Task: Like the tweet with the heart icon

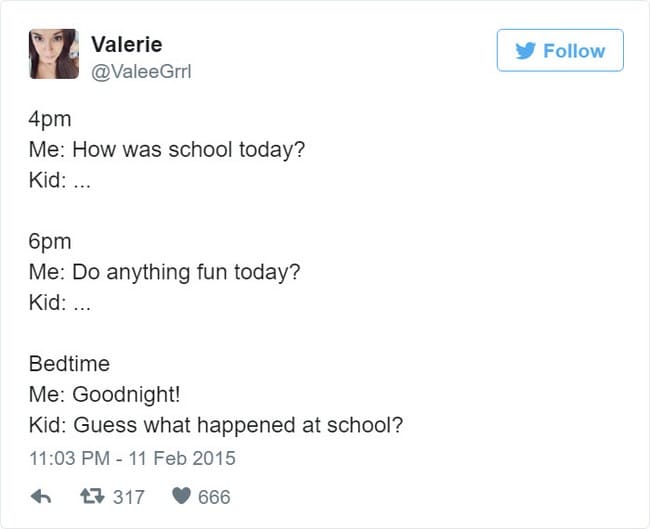Action: [x=180, y=496]
